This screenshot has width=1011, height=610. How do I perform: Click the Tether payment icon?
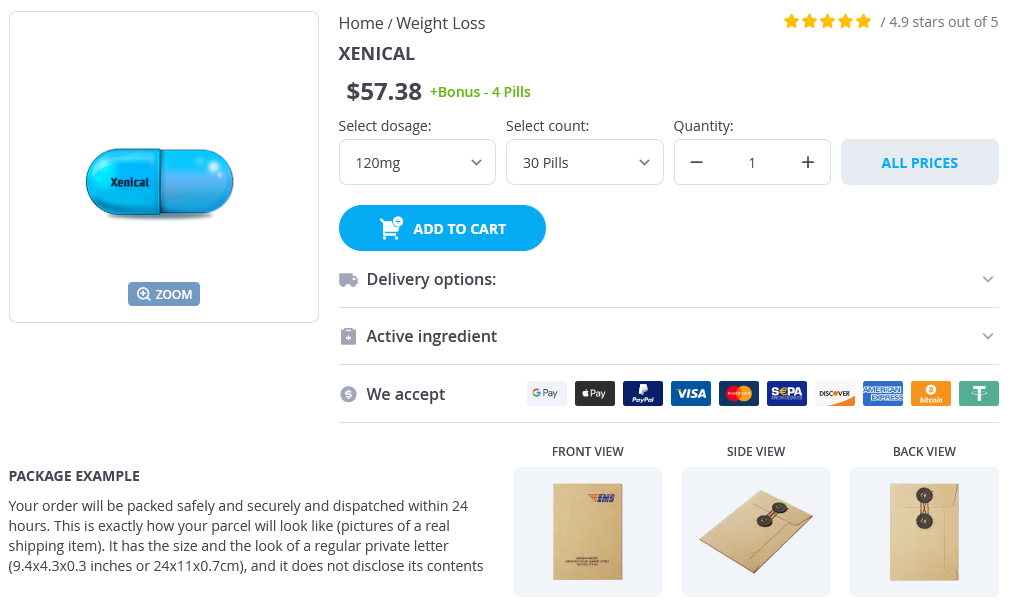point(978,394)
